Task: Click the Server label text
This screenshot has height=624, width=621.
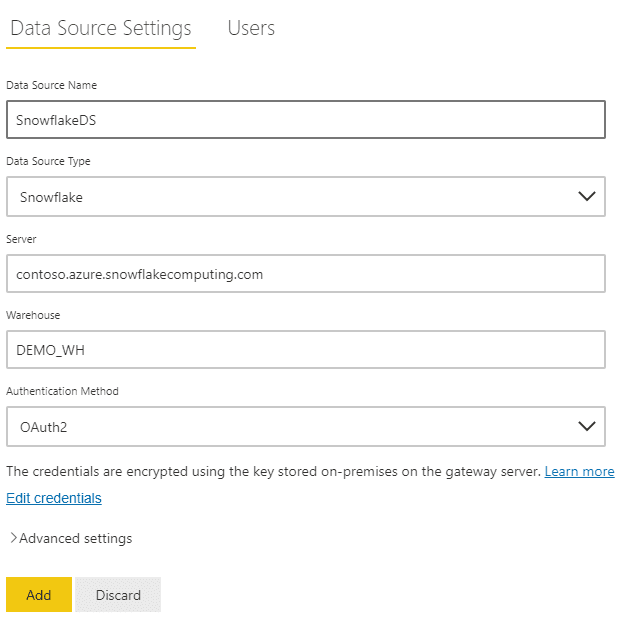Action: 21,239
